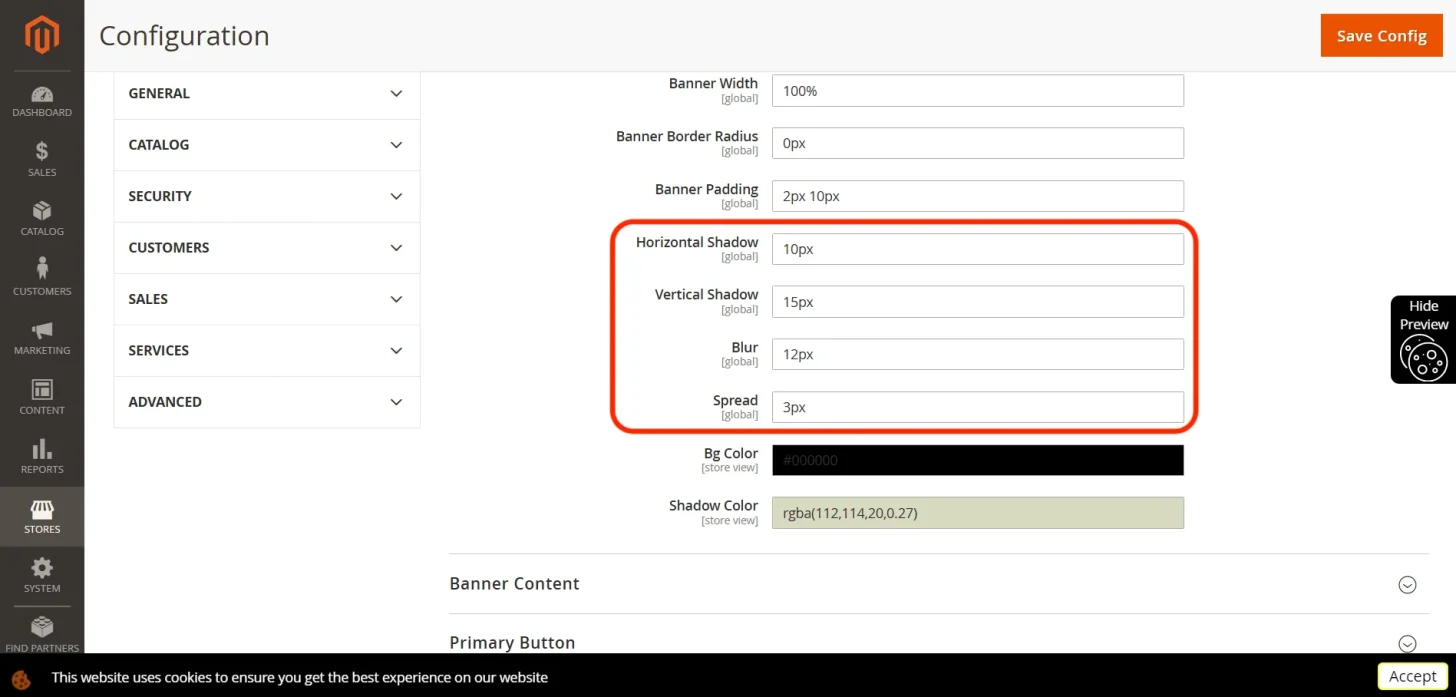Screen dimensions: 1456x697
Task: Click the Magento logo icon
Action: (x=42, y=35)
